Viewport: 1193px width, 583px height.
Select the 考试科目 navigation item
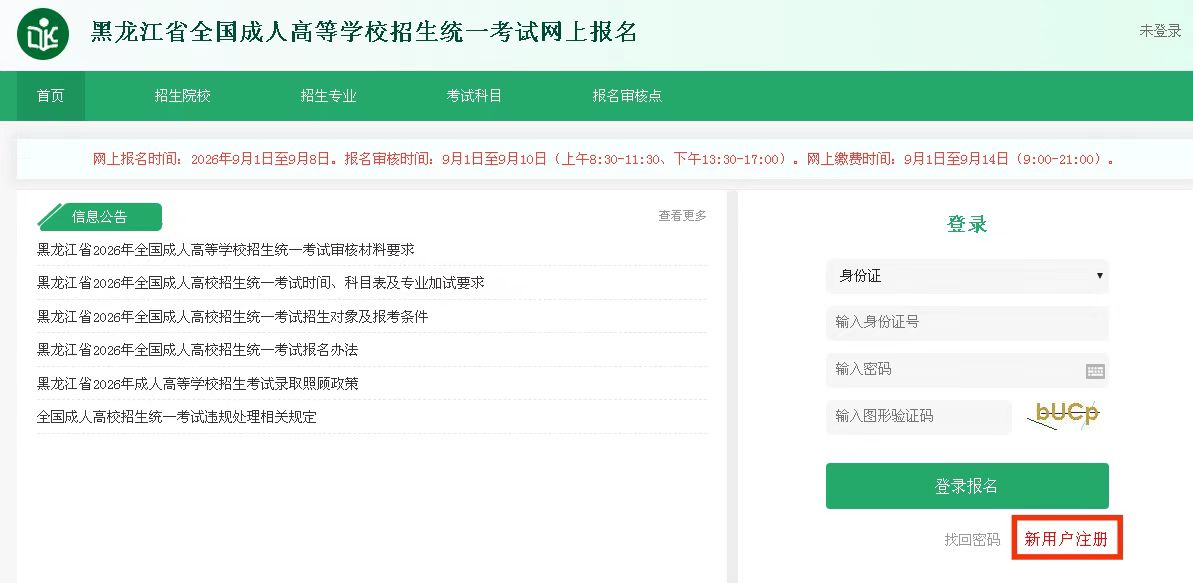(474, 96)
